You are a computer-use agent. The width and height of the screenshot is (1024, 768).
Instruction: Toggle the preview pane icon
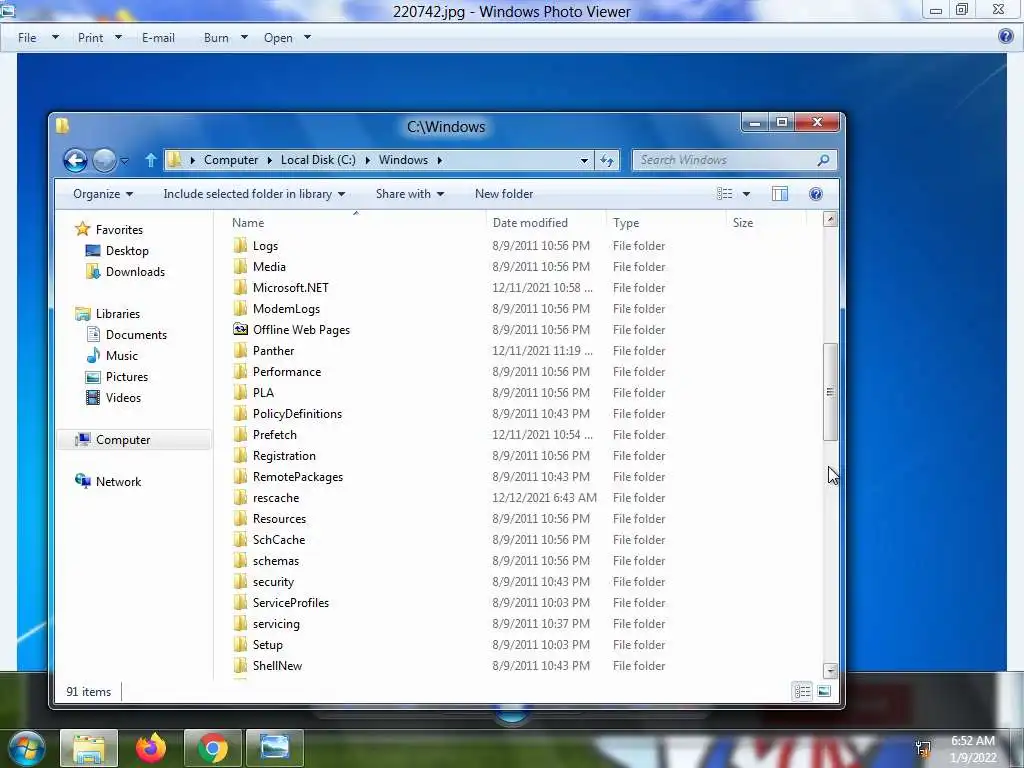coord(780,194)
